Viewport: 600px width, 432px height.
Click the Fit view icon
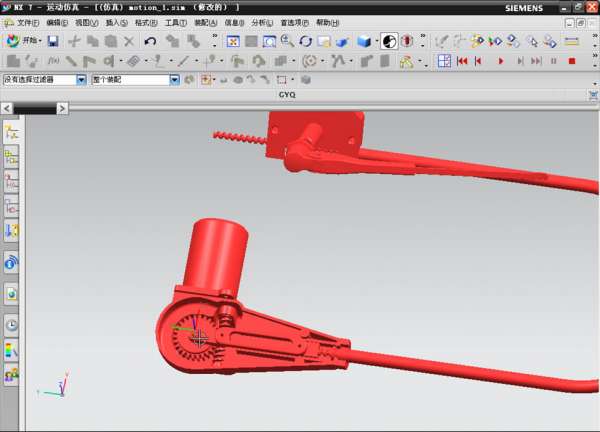[233, 41]
